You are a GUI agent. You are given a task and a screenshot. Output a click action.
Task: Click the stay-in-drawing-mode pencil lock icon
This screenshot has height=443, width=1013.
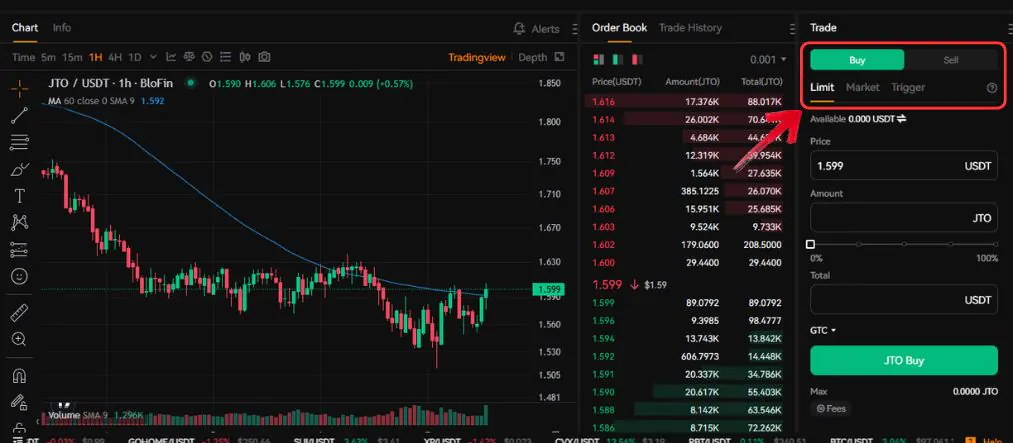tap(19, 403)
